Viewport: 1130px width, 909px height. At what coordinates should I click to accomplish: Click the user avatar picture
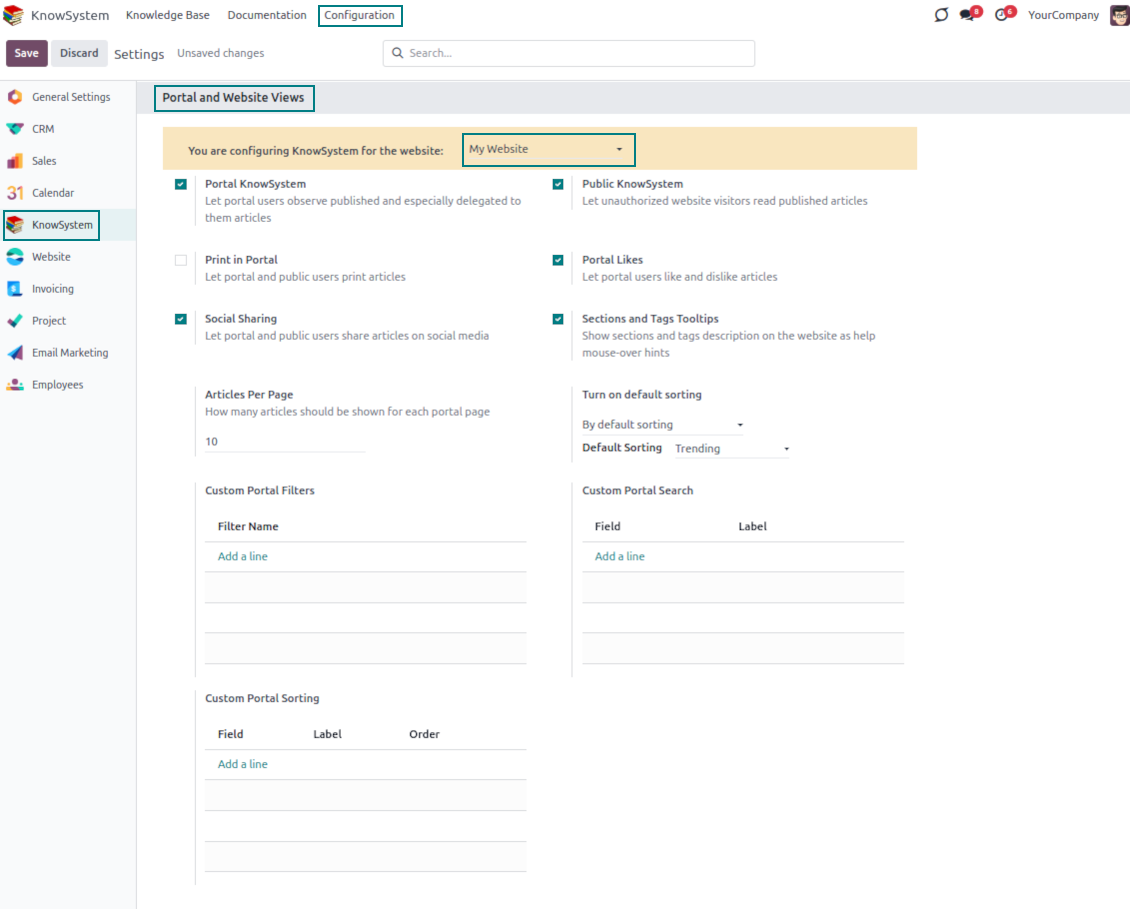(x=1119, y=15)
